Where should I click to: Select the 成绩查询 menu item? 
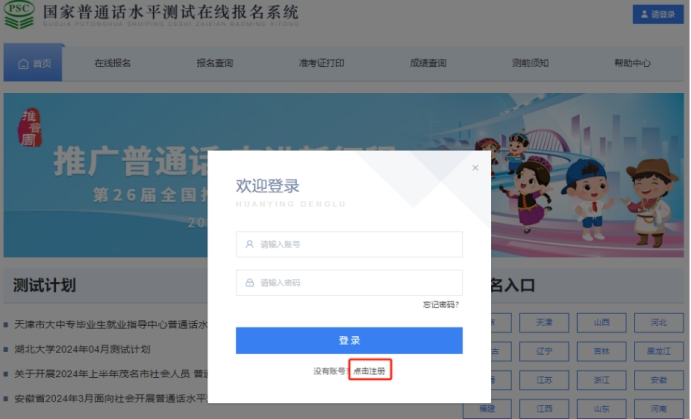pyautogui.click(x=427, y=63)
